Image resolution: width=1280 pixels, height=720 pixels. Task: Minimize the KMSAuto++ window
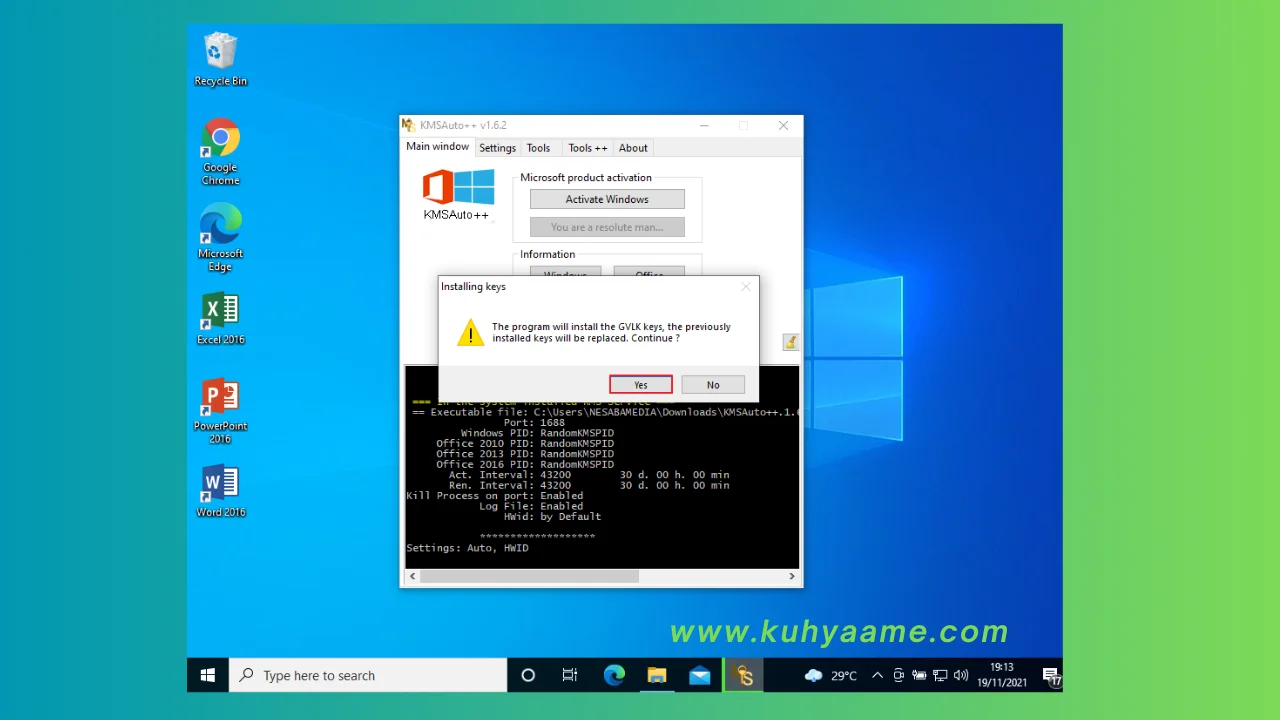tap(705, 125)
